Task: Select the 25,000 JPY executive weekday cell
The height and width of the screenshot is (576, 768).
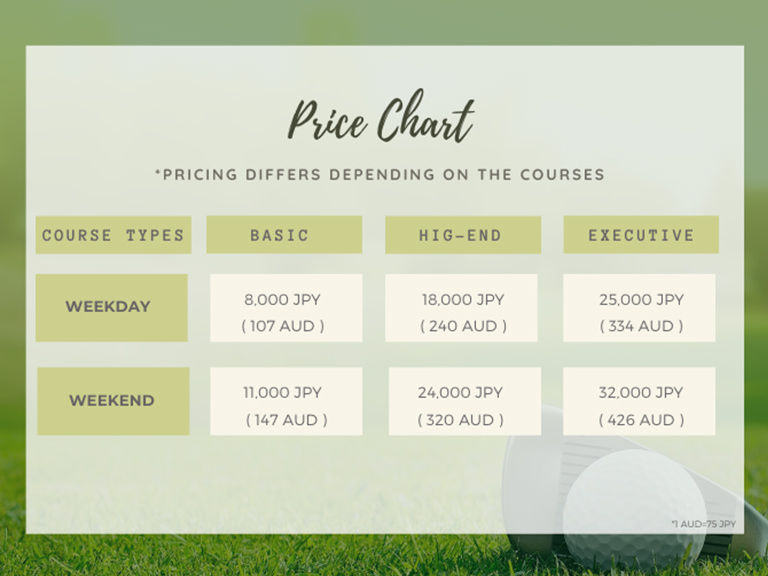Action: (639, 308)
